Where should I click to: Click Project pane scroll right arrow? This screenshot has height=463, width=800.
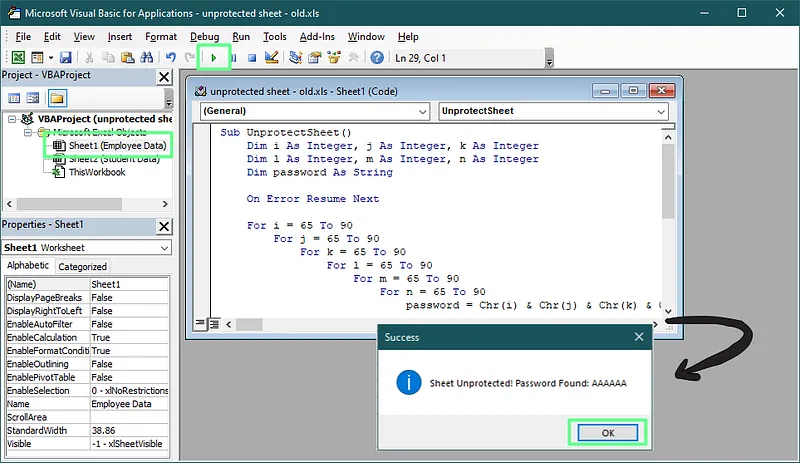pos(165,204)
